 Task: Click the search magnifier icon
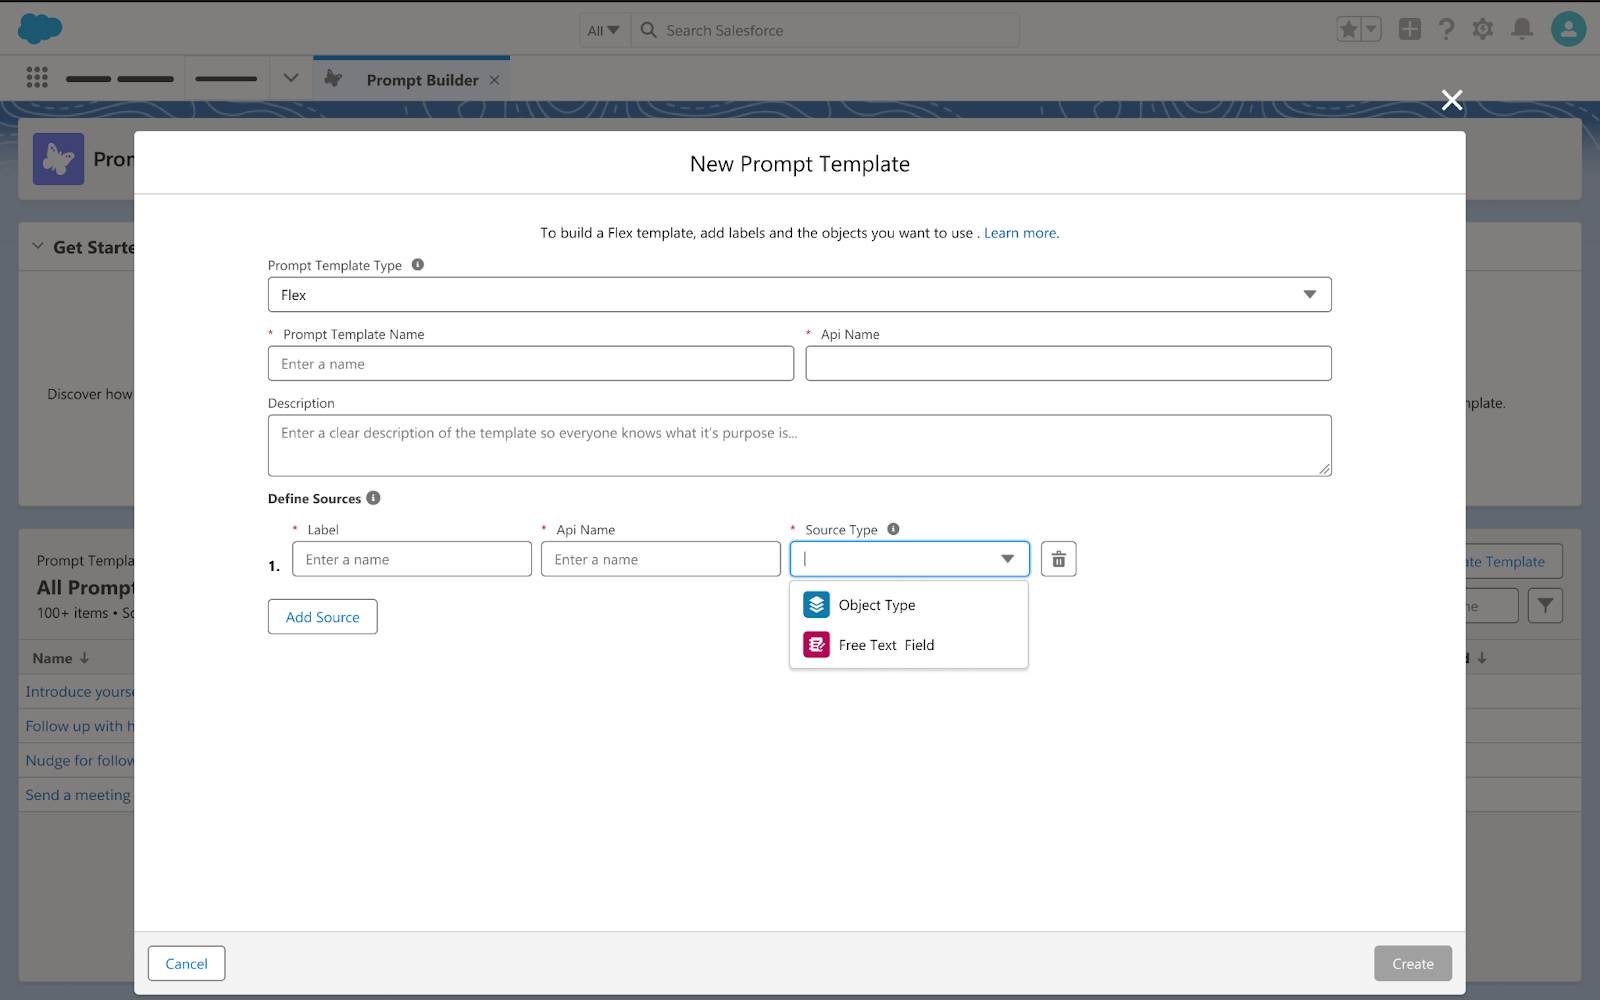648,30
